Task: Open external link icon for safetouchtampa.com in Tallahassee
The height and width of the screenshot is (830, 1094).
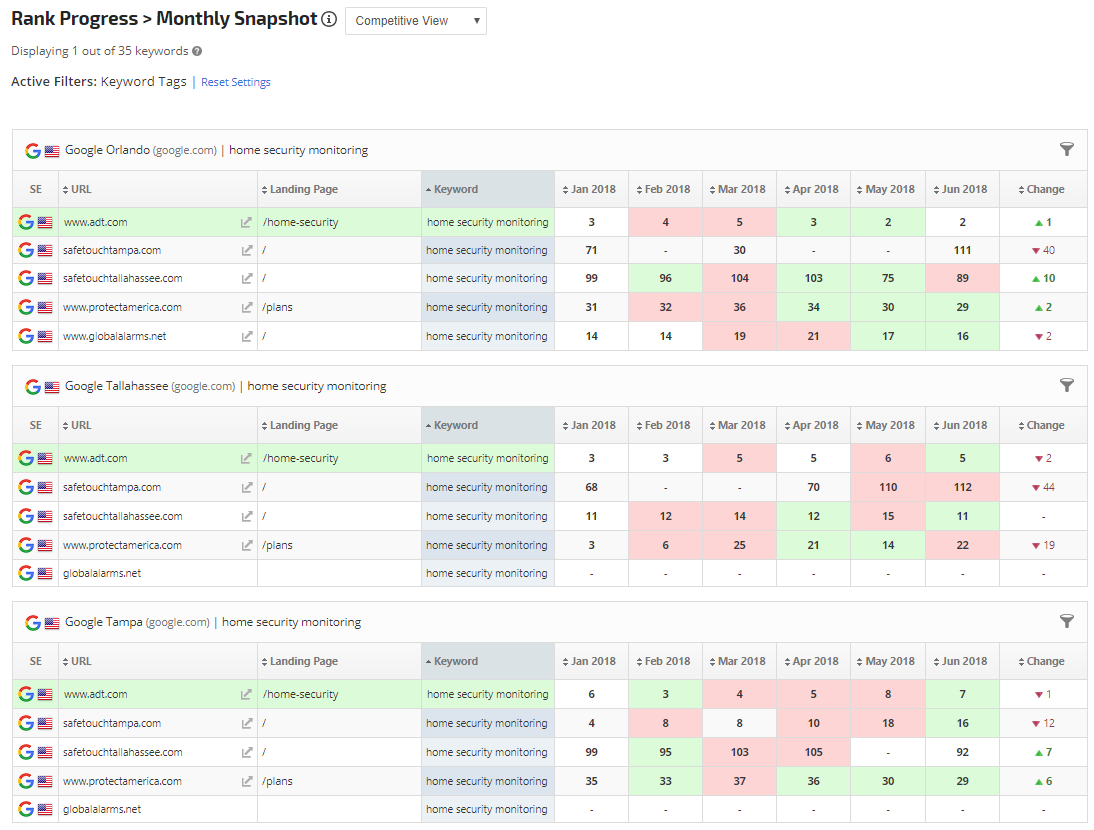Action: 247,488
